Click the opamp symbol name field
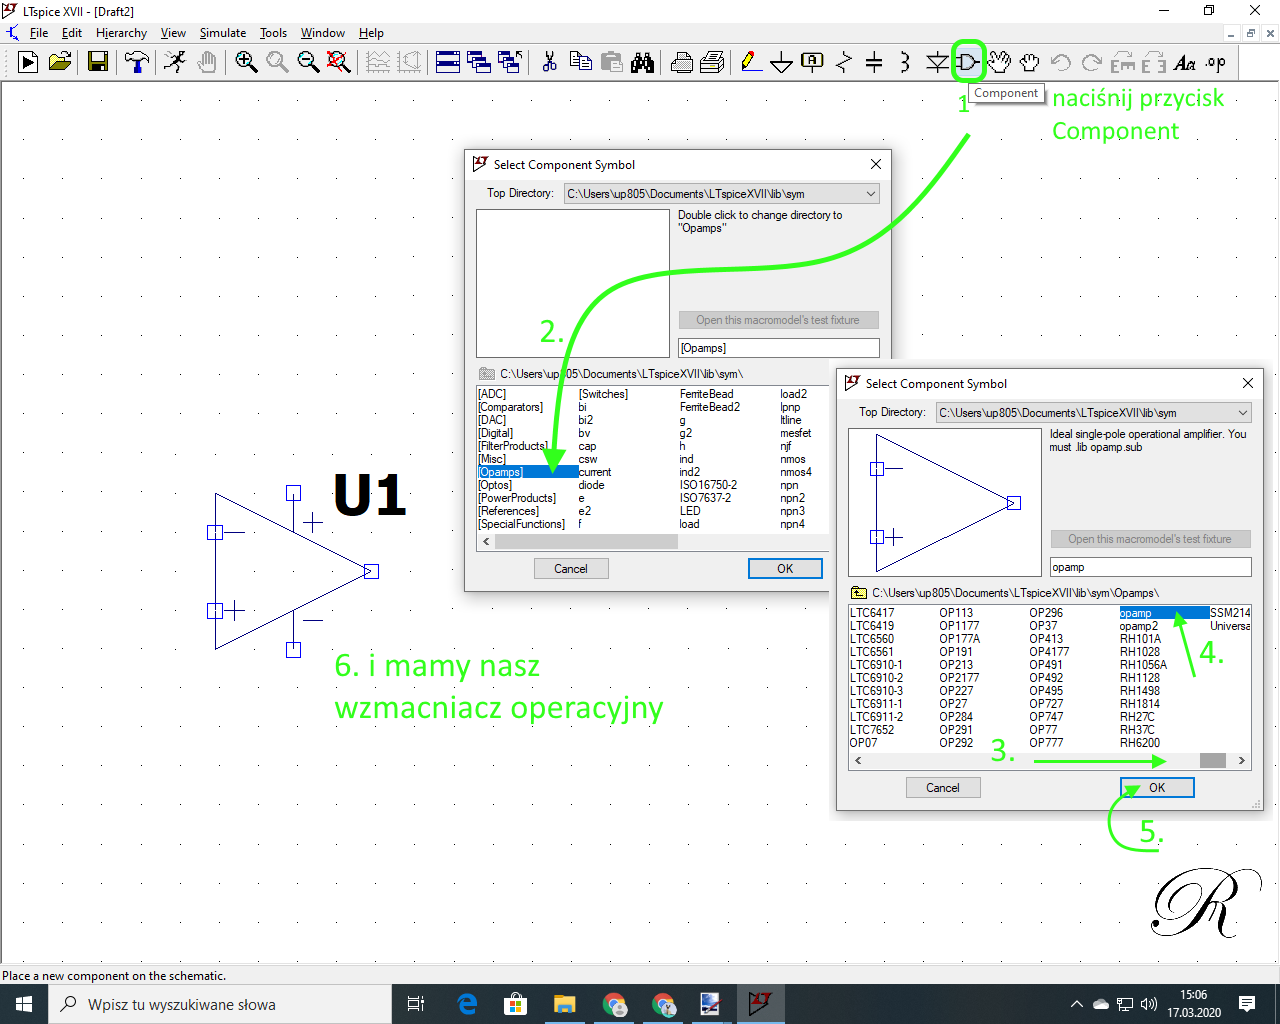1280x1024 pixels. 1150,567
